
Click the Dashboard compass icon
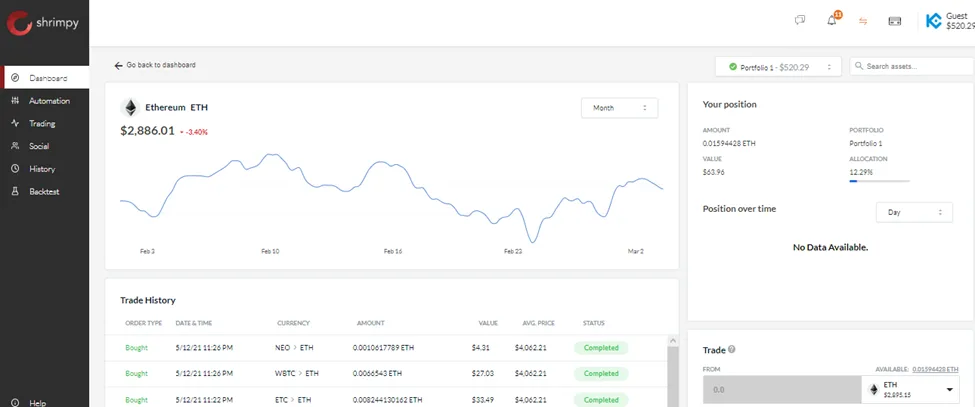point(15,78)
